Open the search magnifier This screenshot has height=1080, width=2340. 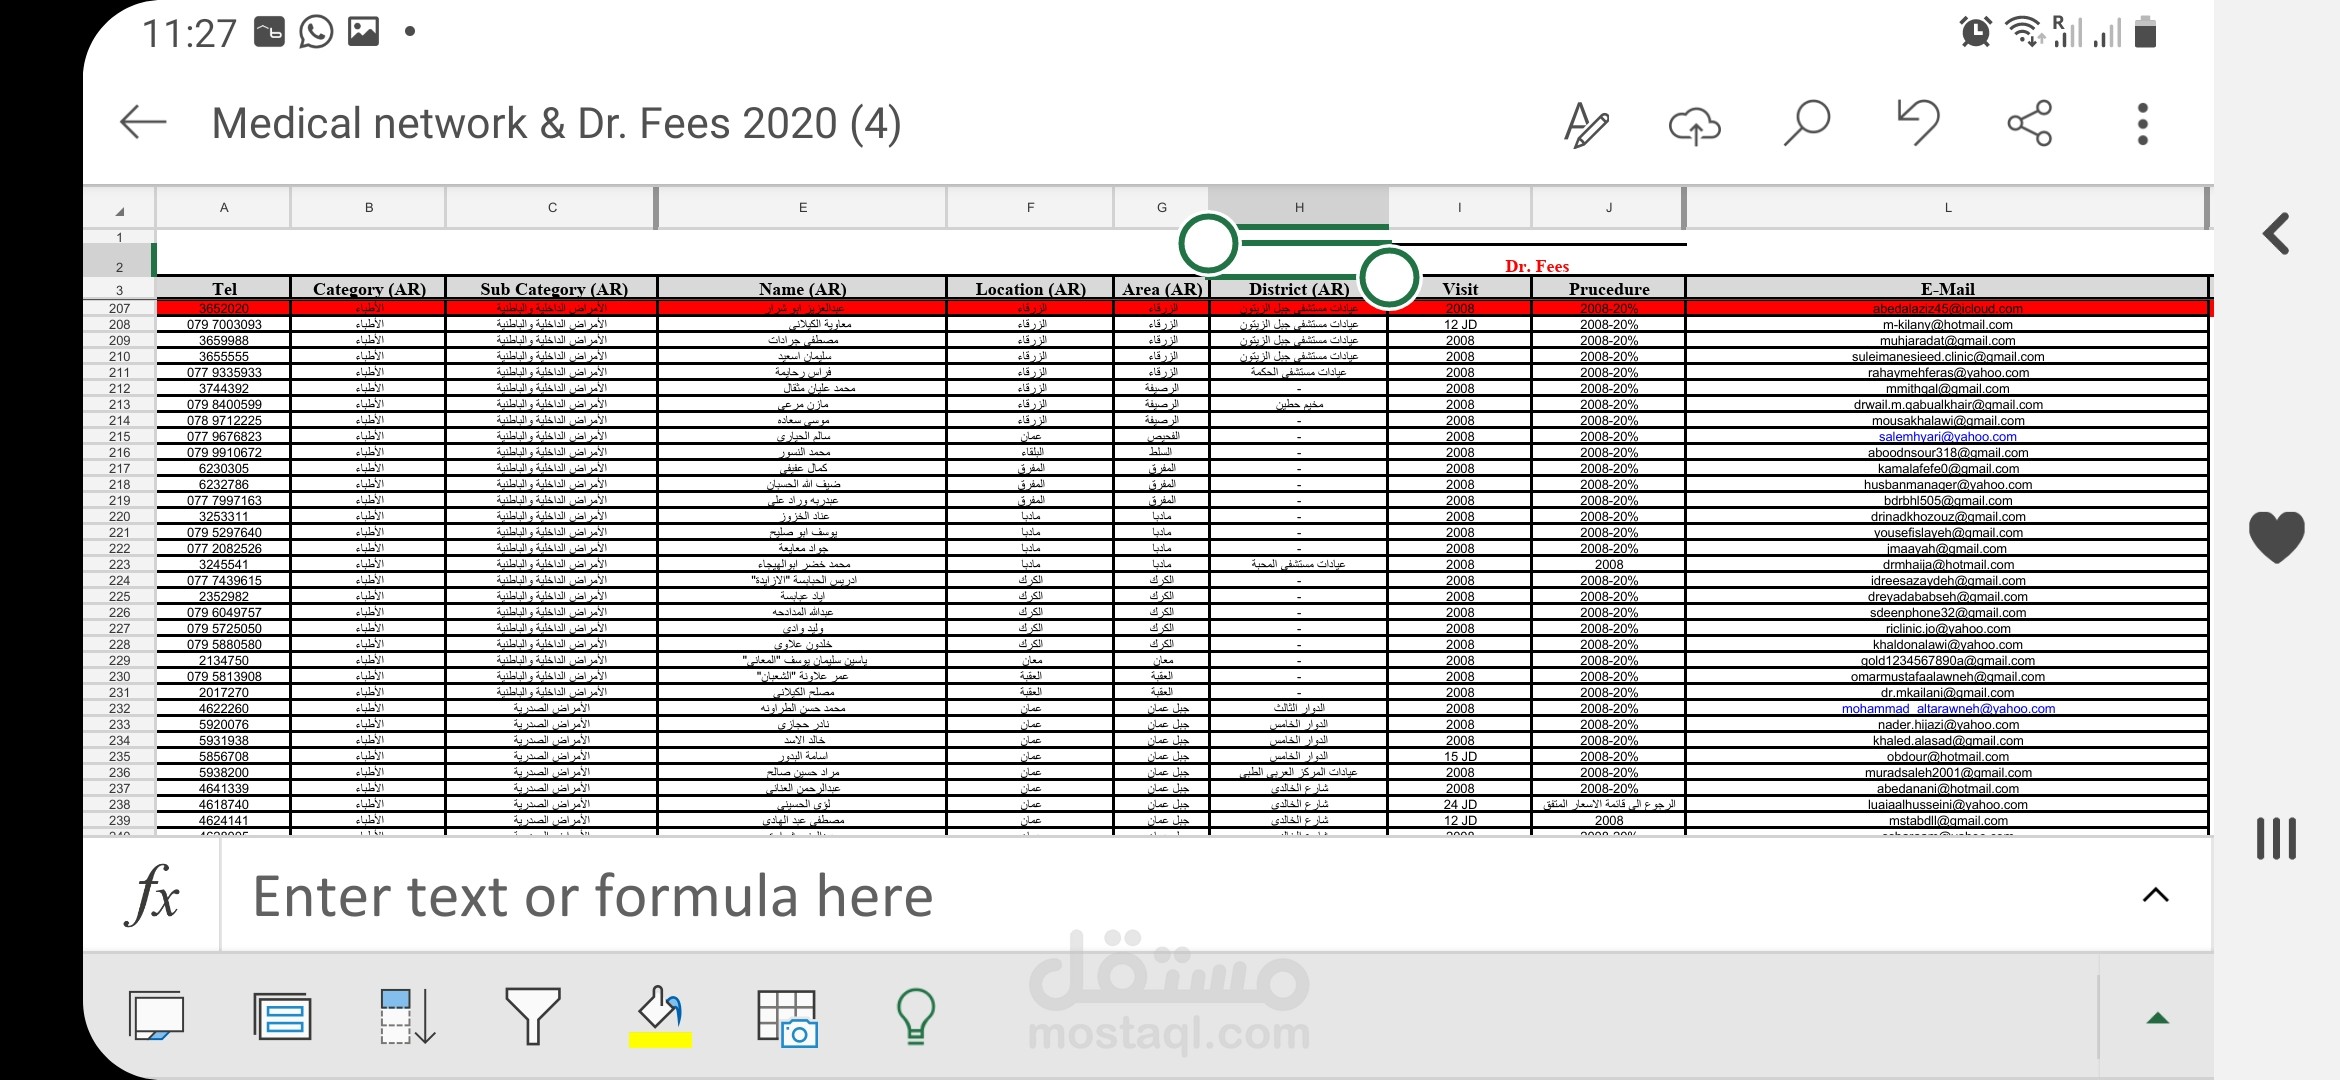pyautogui.click(x=1806, y=123)
